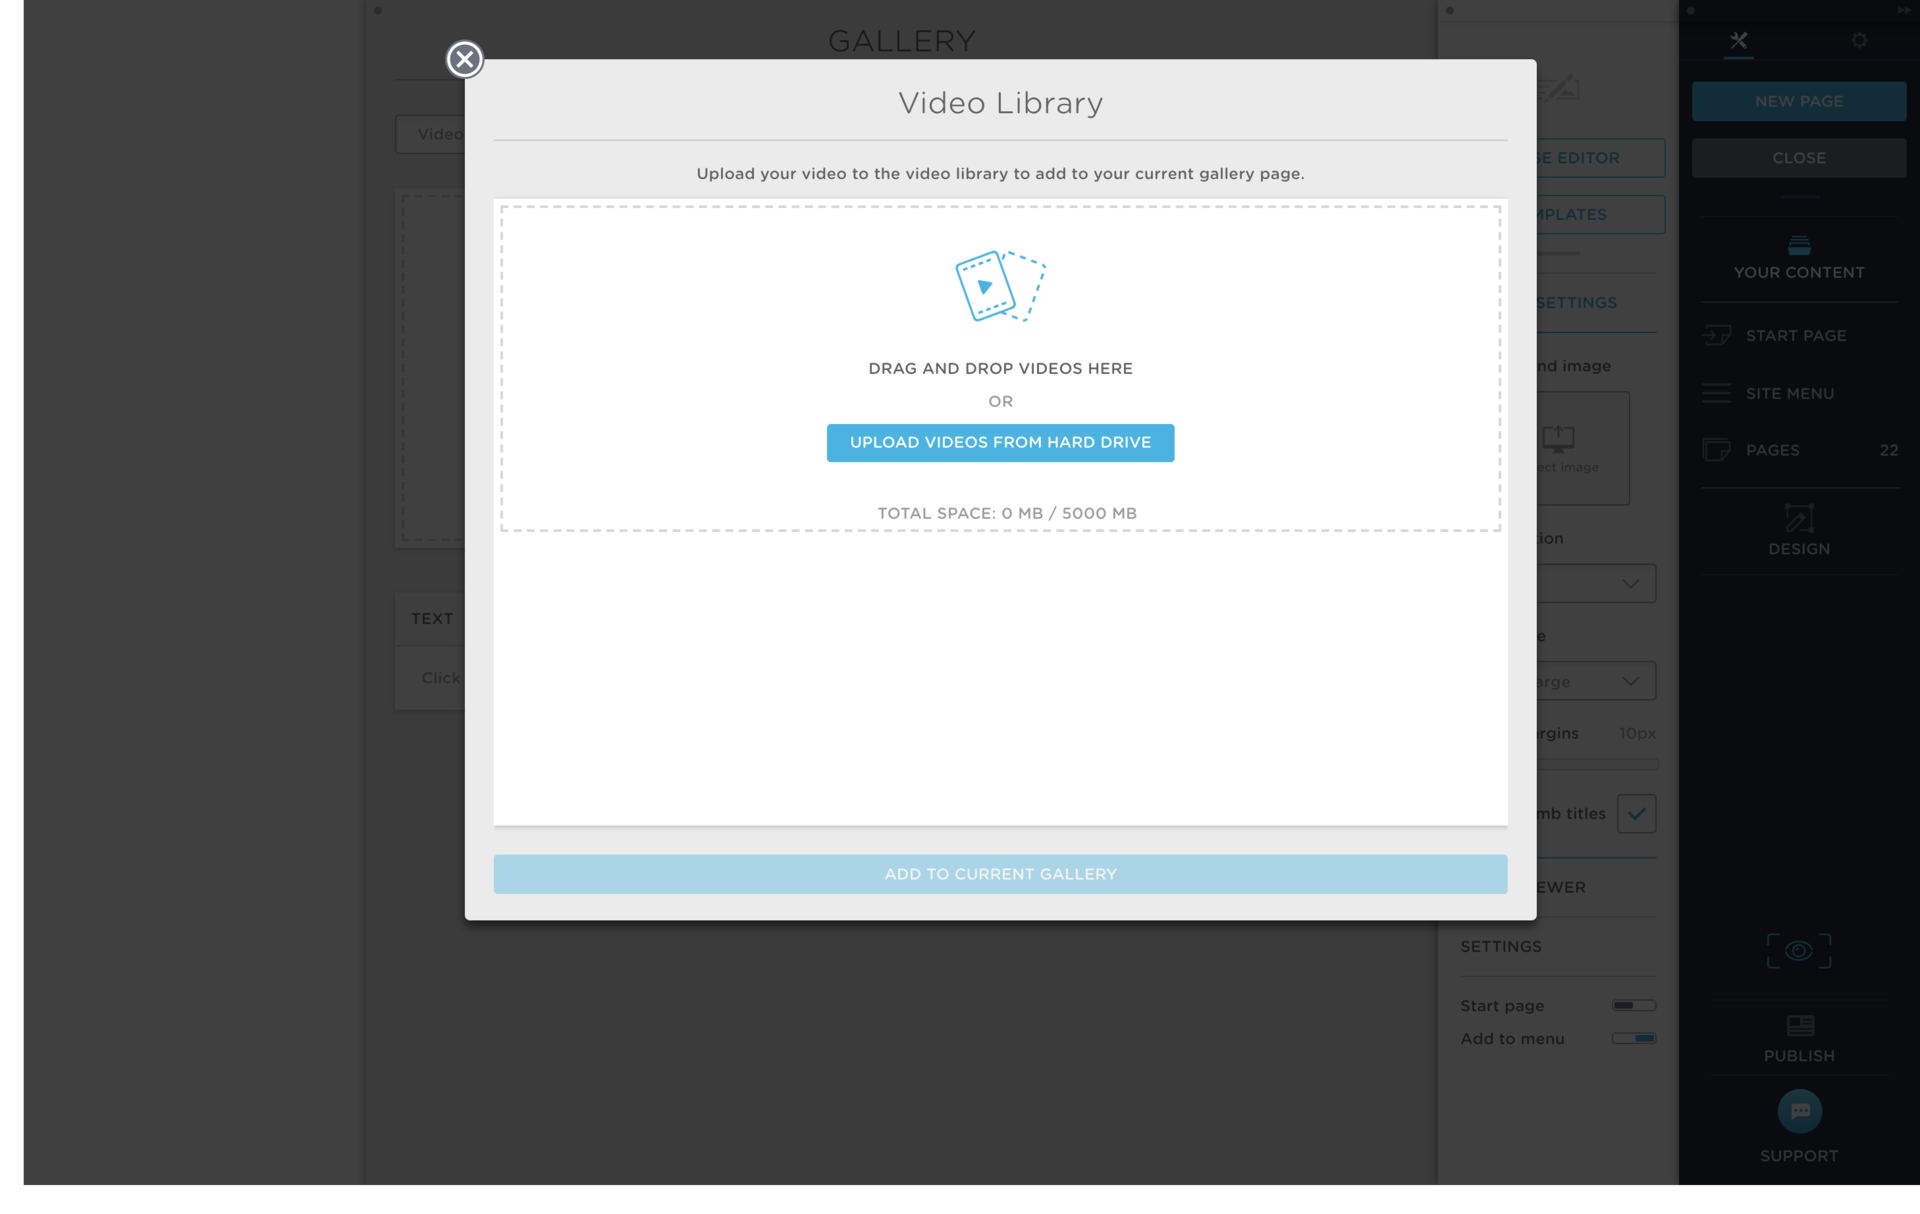Toggle the thumb titles checkbox
Screen dimensions: 1920x1214
1636,813
